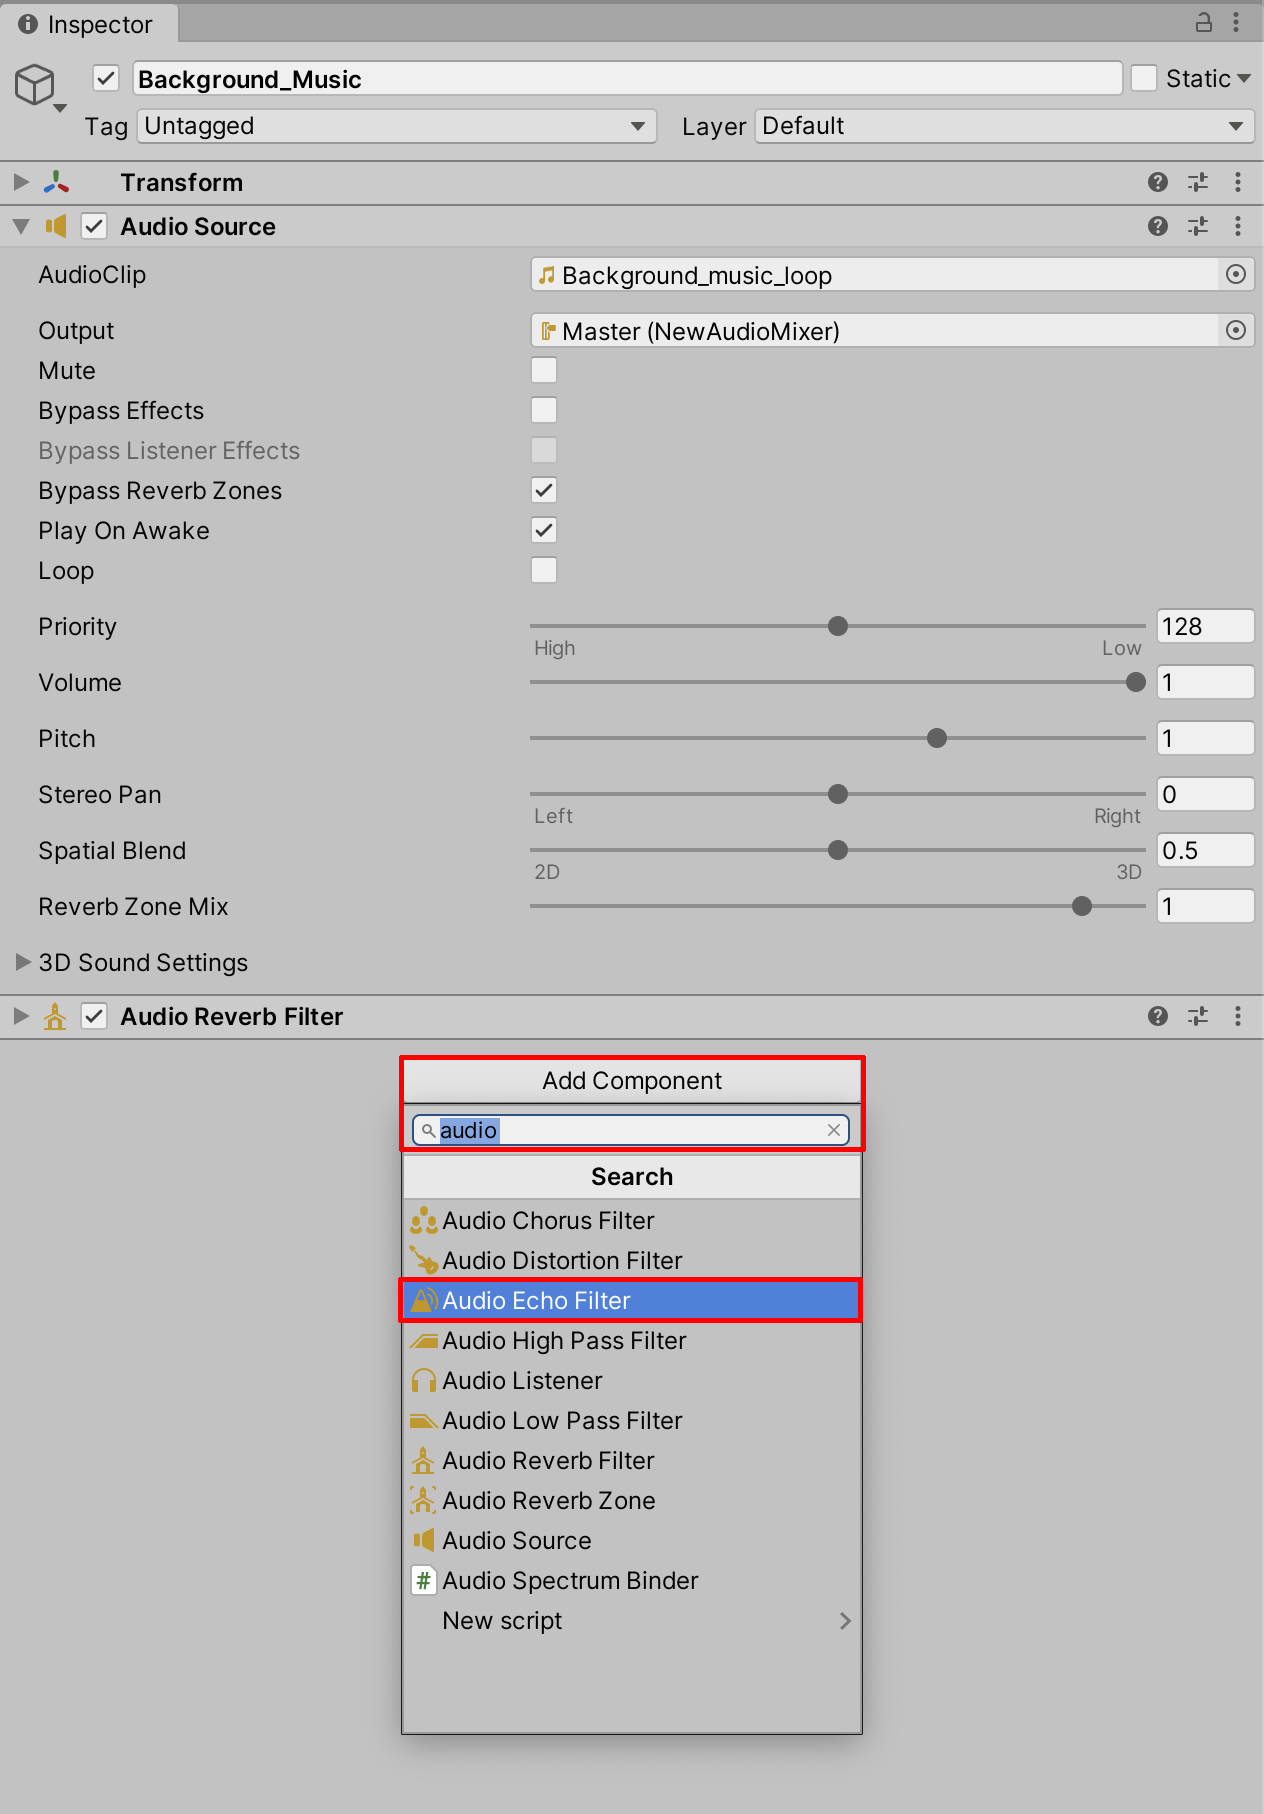
Task: Expand the Audio Reverb Filter component
Action: (21, 1016)
